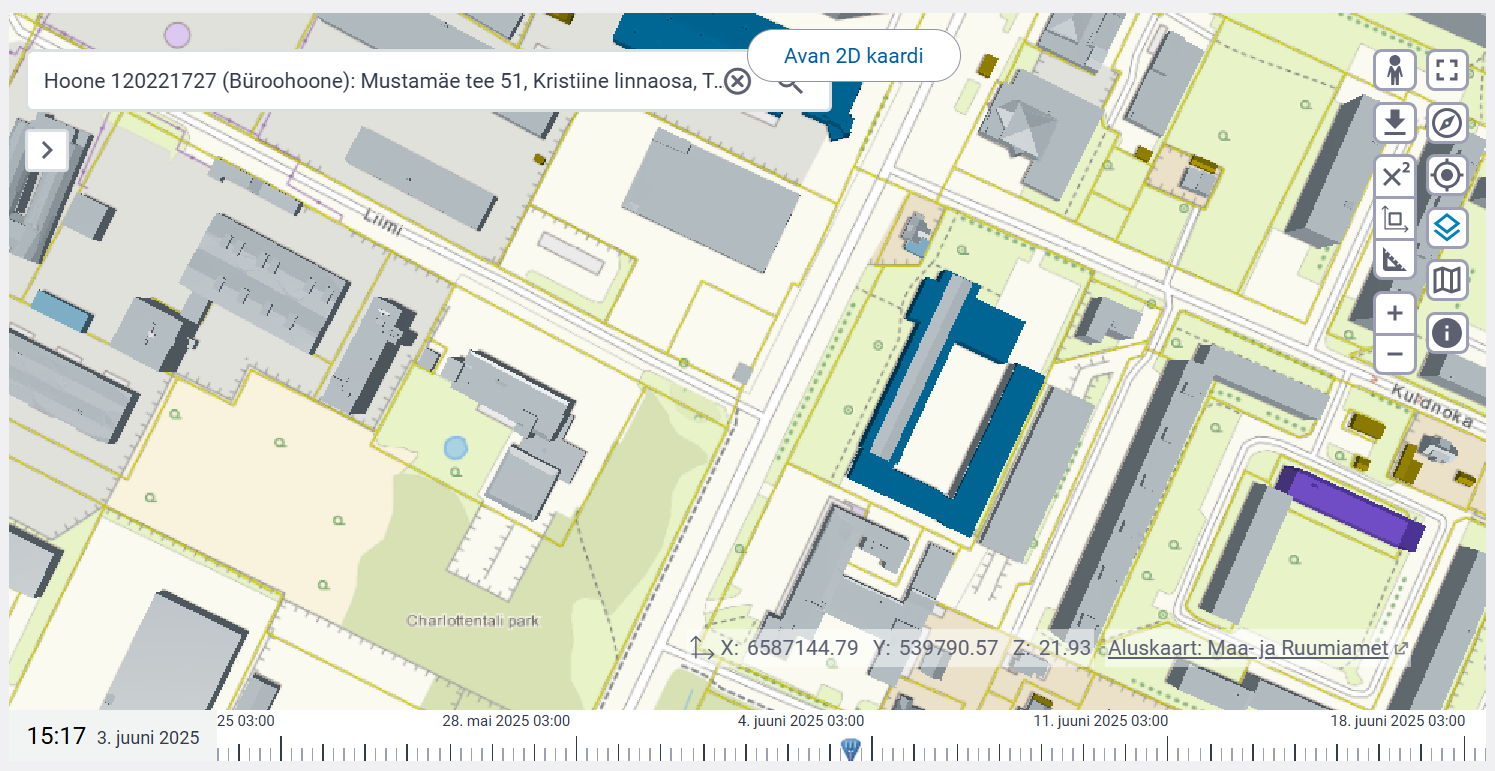
Task: Zoom in with the plus button
Action: (x=1395, y=313)
